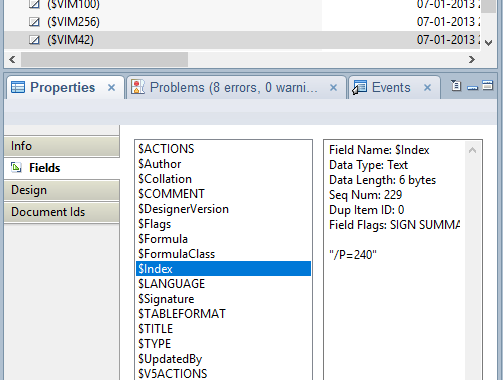Click the horizontal scrollbar thumb
This screenshot has height=380, width=503.
tap(104, 59)
